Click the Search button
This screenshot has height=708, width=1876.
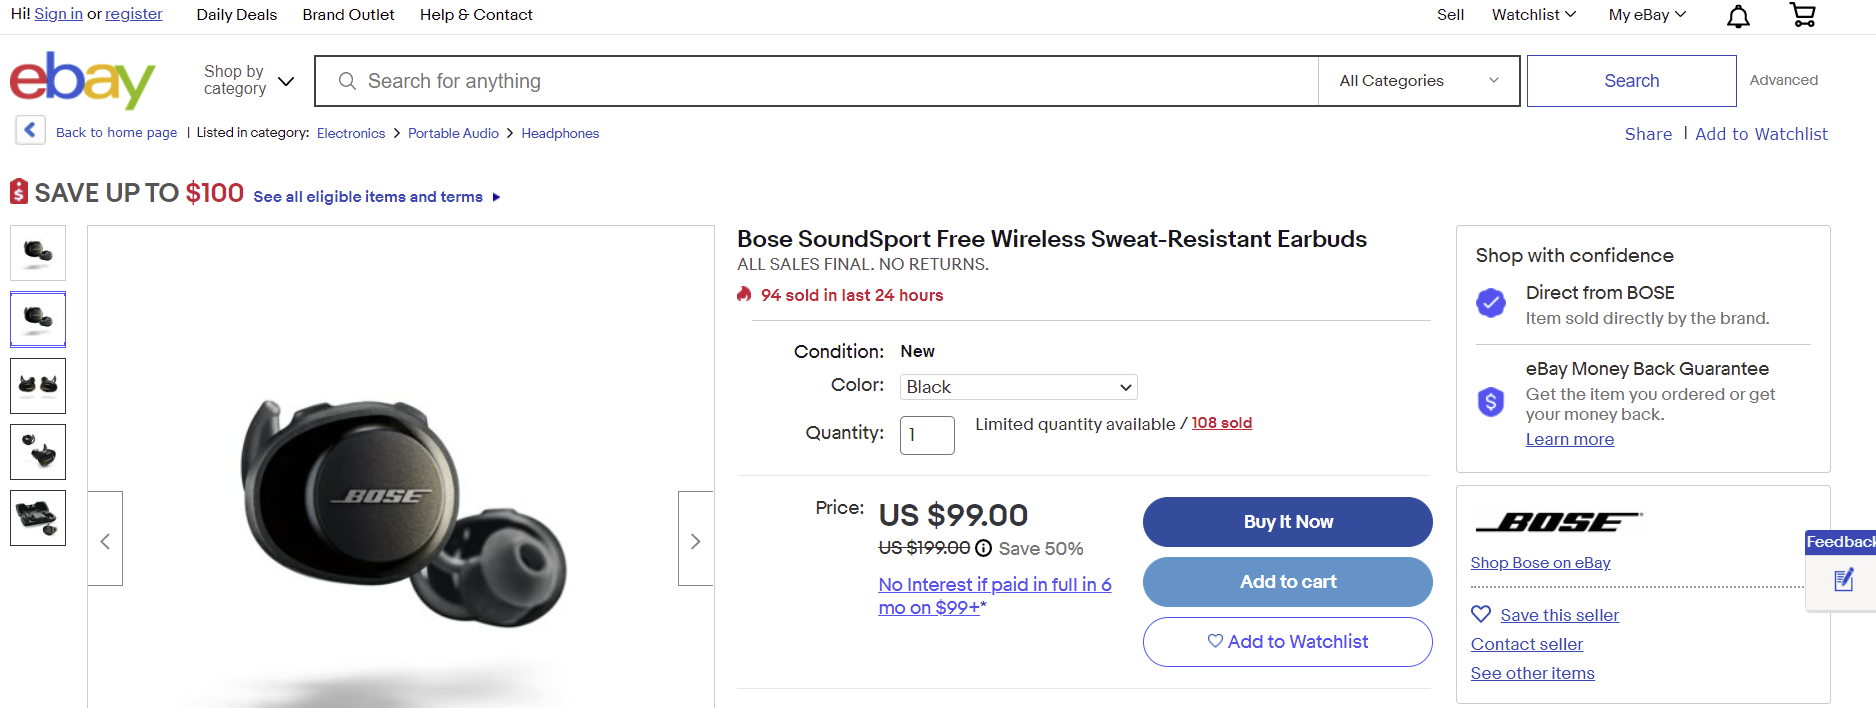[x=1631, y=81]
